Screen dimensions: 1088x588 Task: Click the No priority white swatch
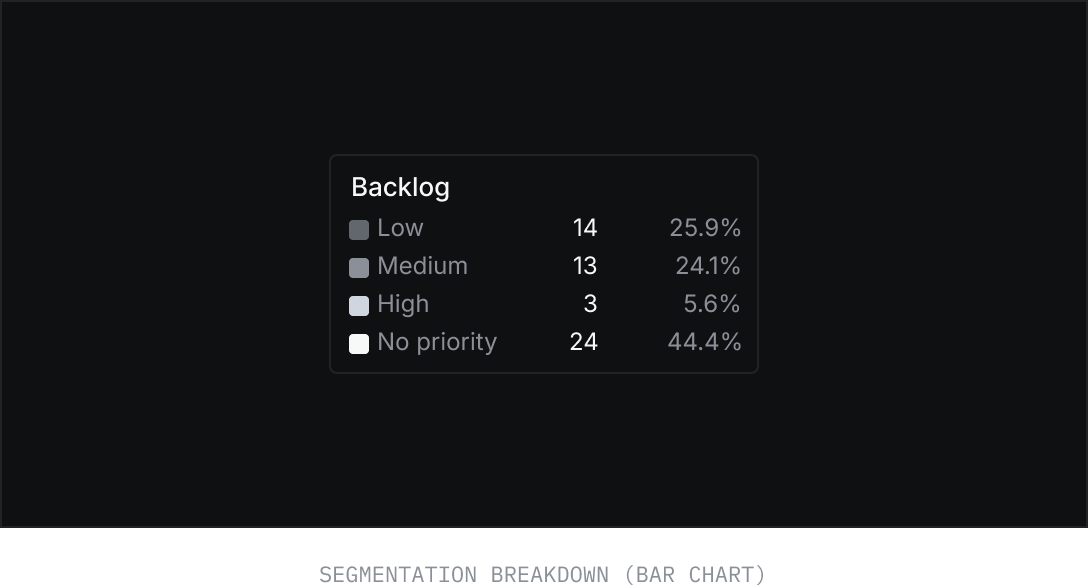coord(359,344)
